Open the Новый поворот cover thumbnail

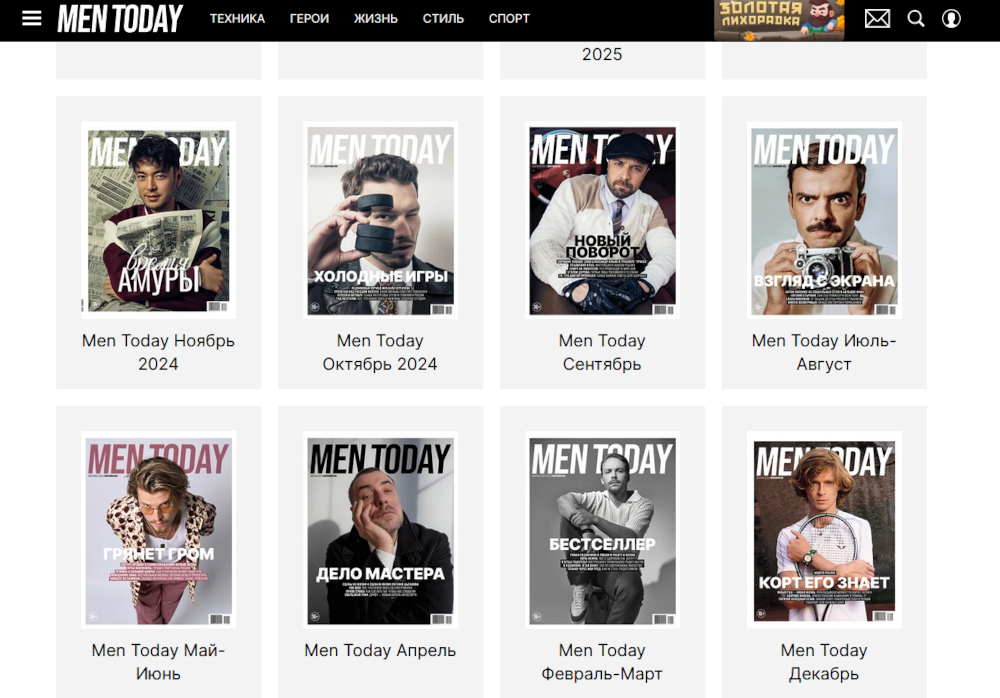click(x=602, y=220)
